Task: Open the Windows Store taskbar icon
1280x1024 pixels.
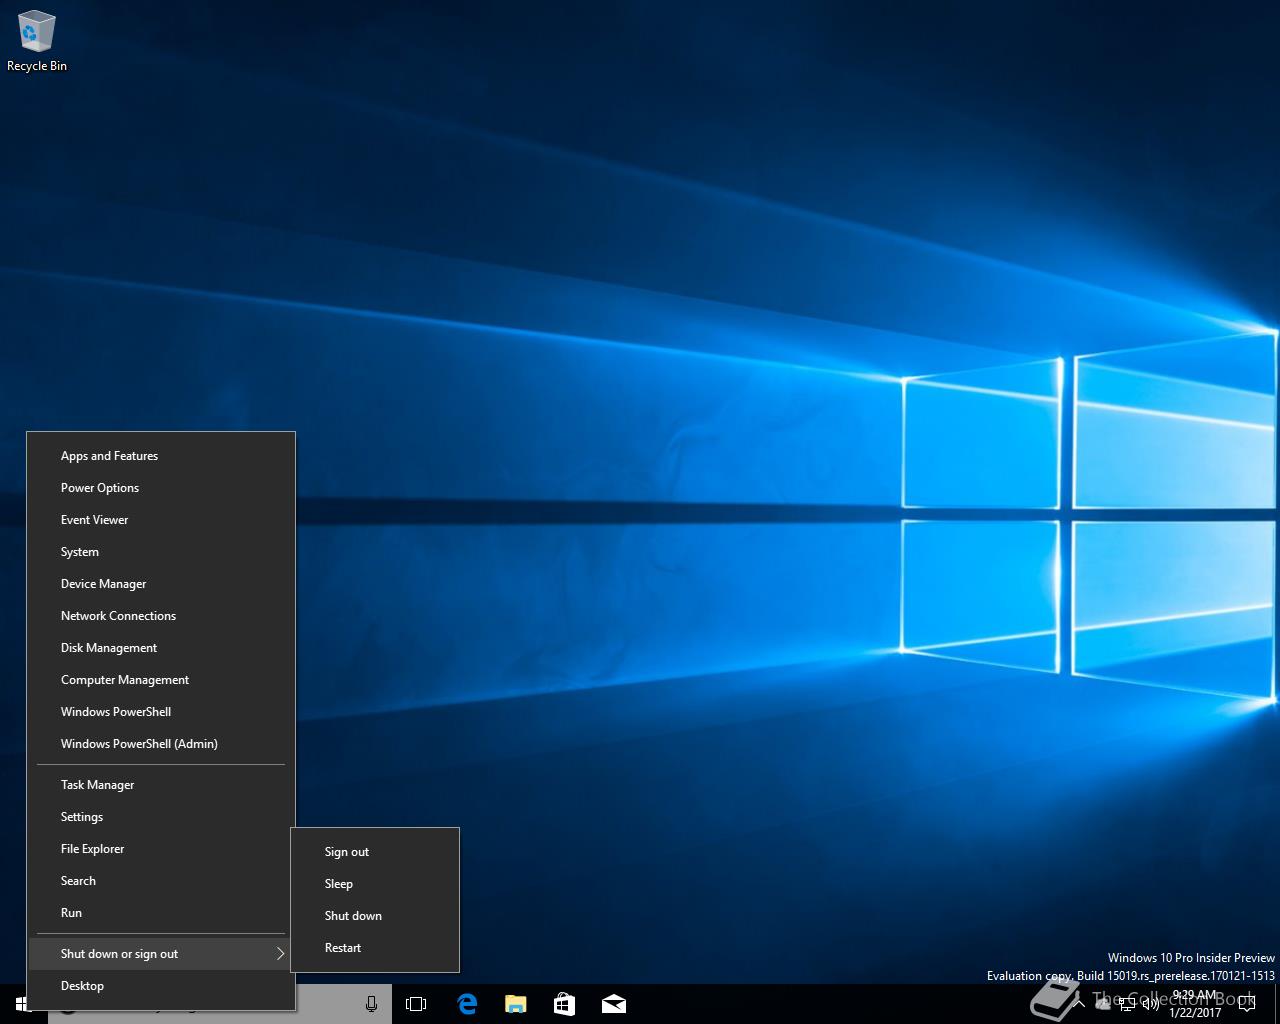Action: [564, 1004]
